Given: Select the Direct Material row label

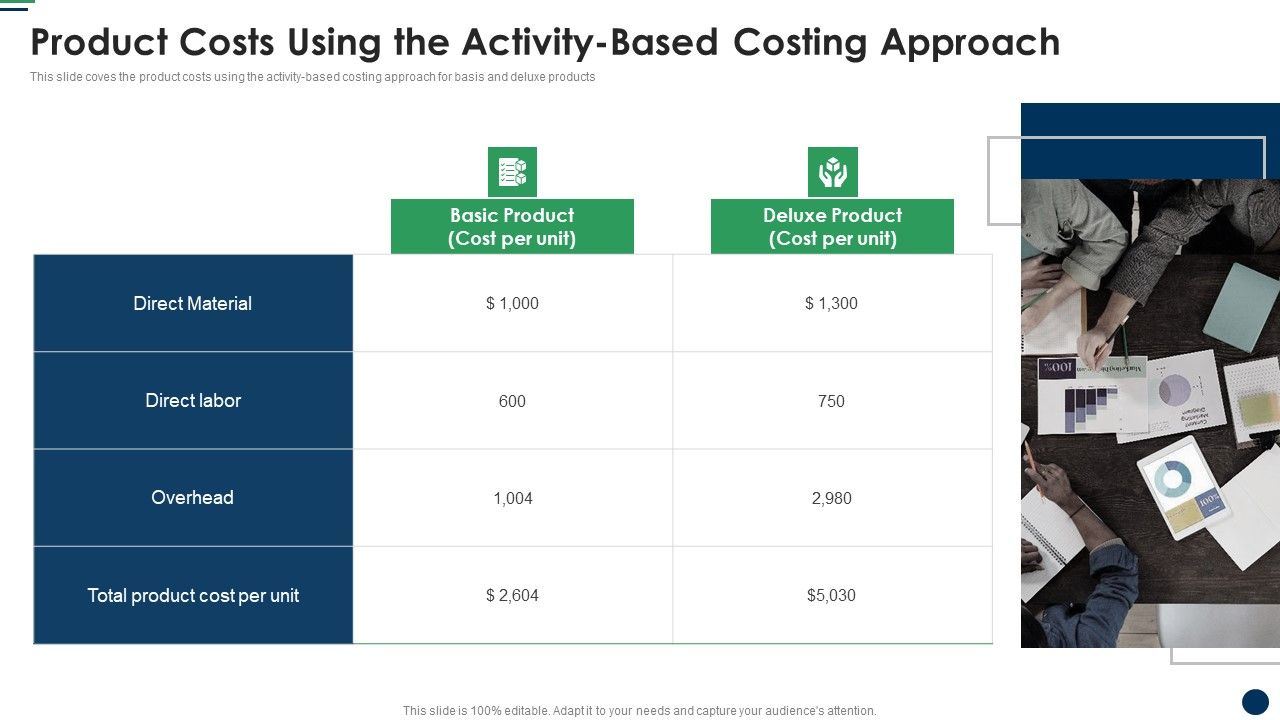Looking at the screenshot, I should coord(192,303).
